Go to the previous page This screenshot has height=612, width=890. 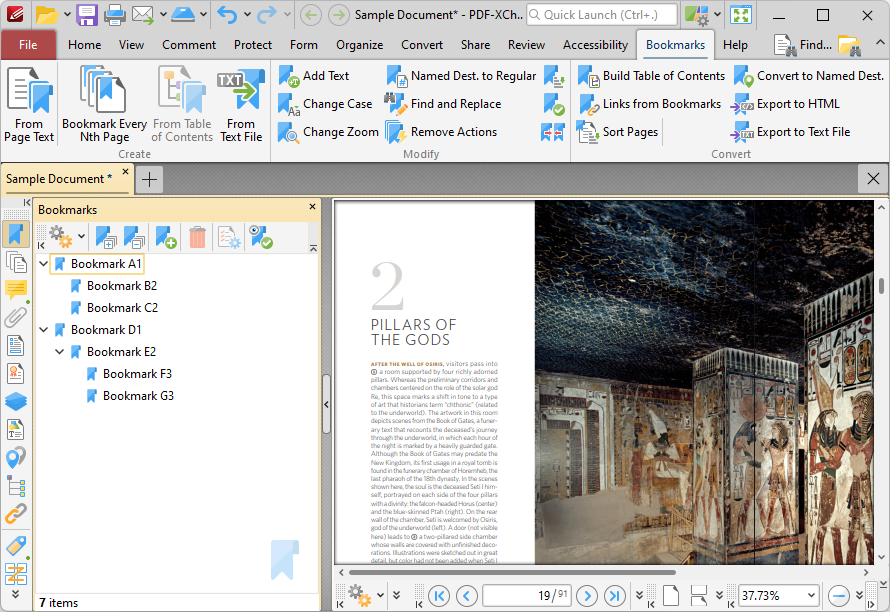coord(467,596)
